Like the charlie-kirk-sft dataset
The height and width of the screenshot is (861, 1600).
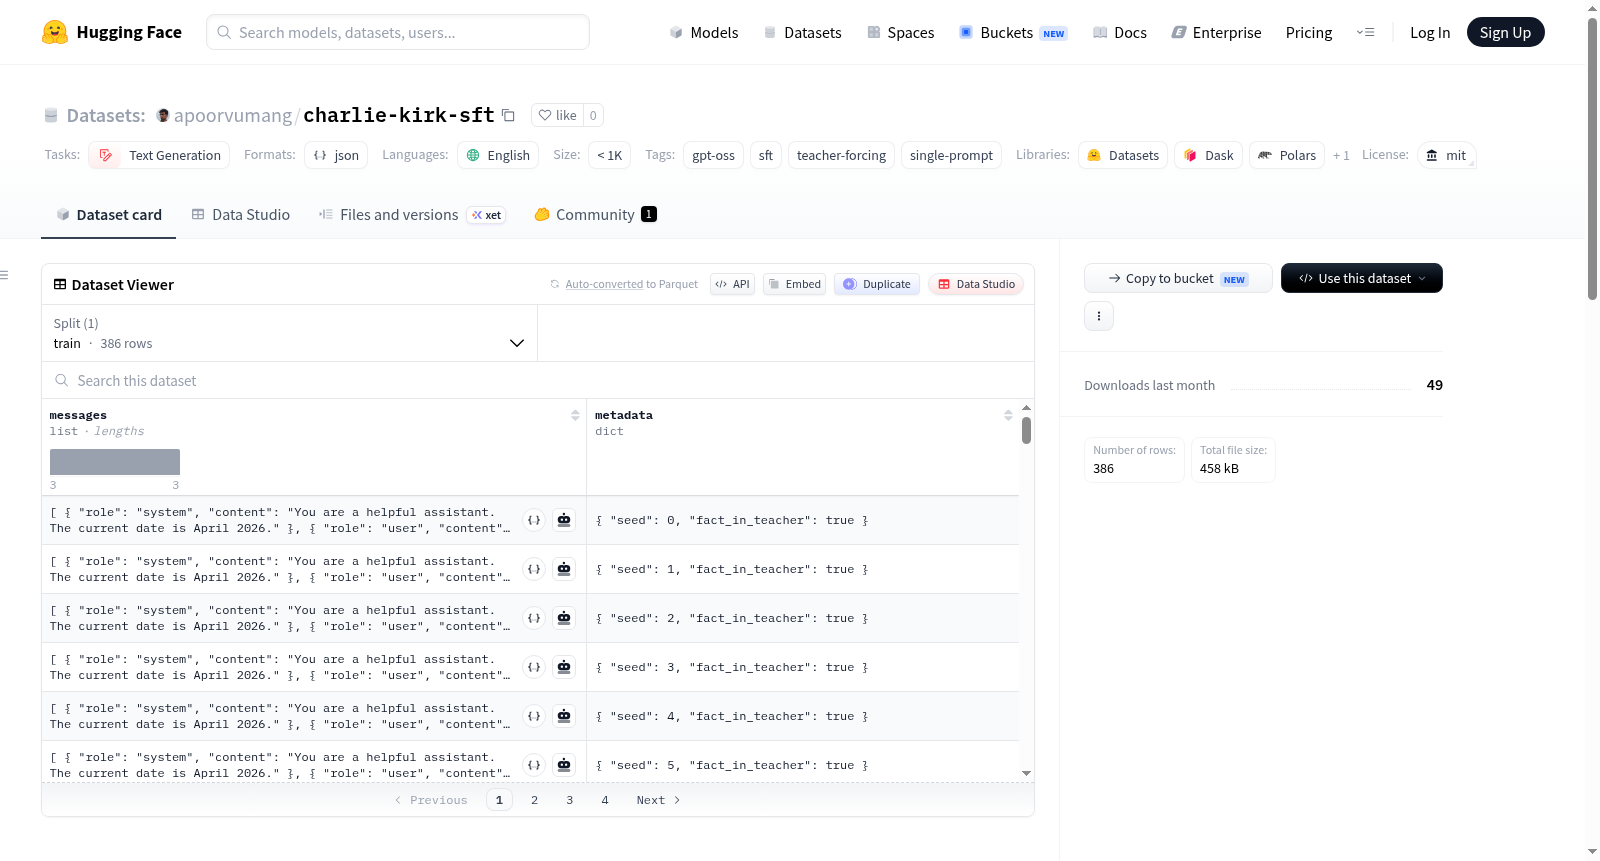coord(558,115)
